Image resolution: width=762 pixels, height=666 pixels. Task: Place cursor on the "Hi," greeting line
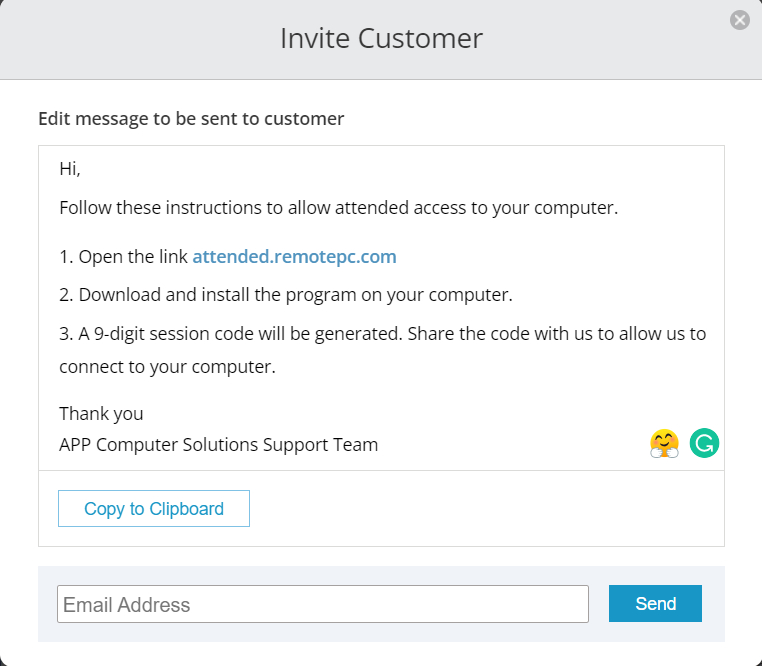tap(70, 169)
